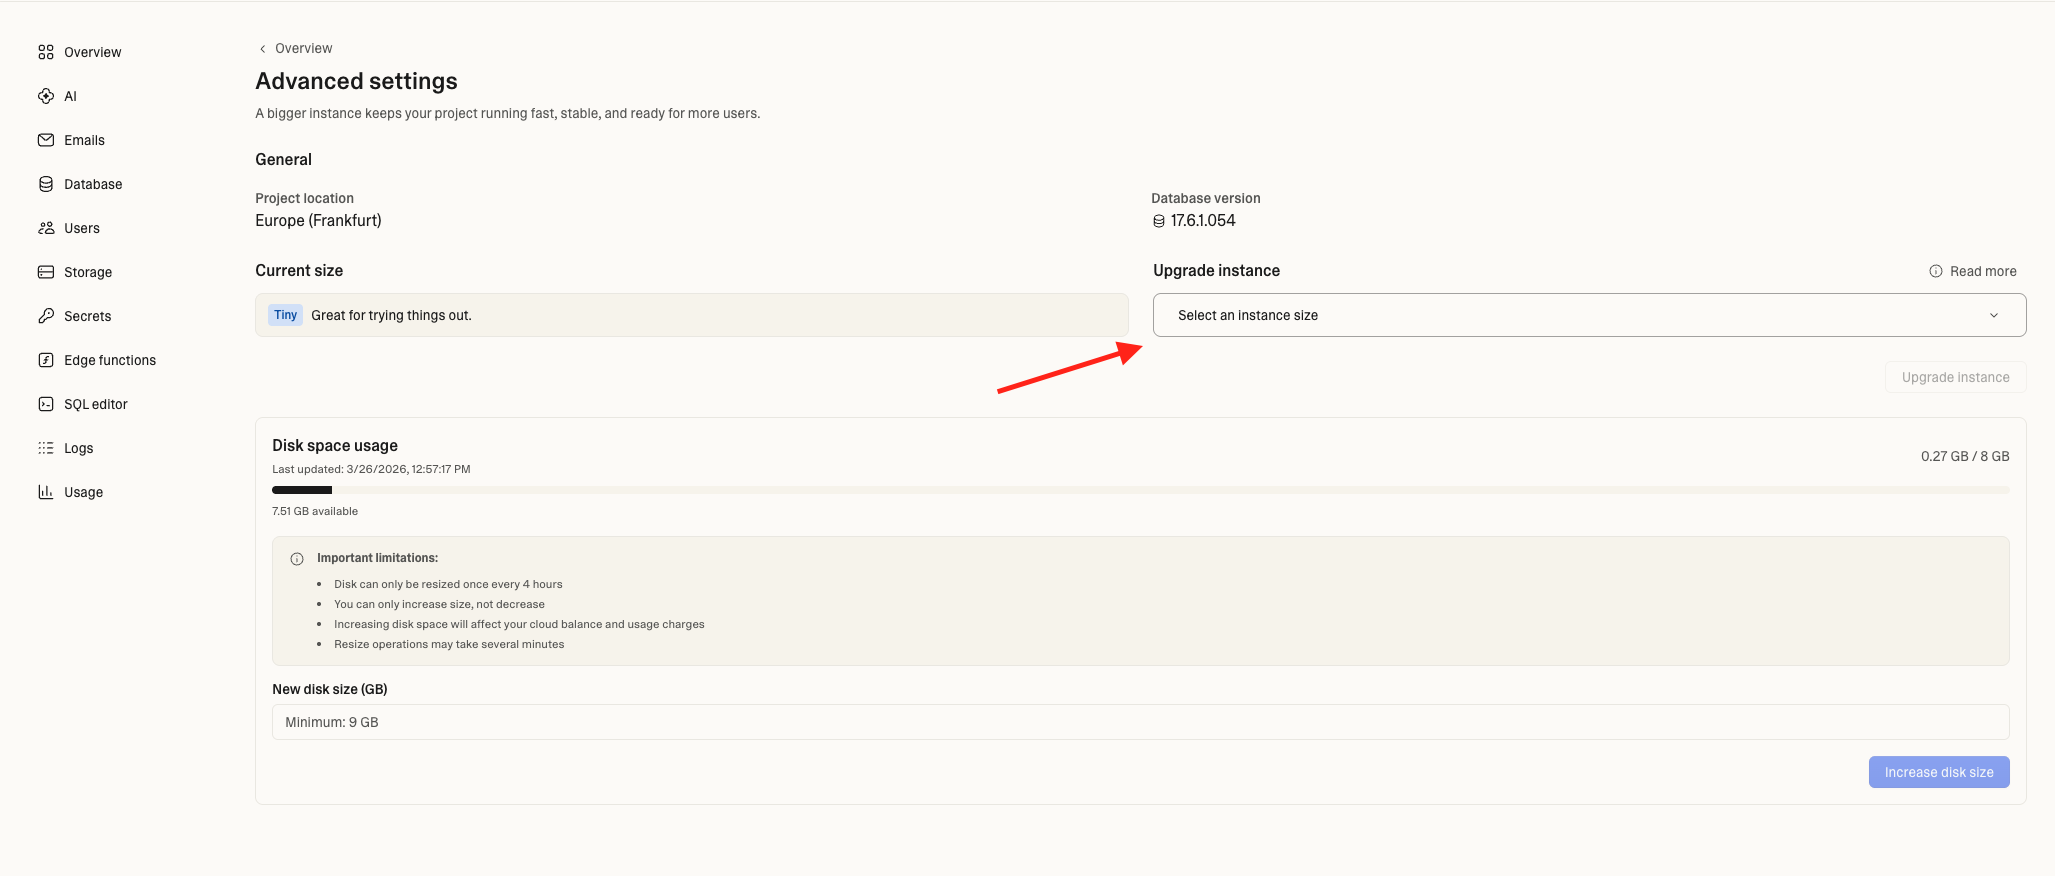This screenshot has height=876, width=2055.
Task: Click the '7.51 GB available' text
Action: point(315,511)
